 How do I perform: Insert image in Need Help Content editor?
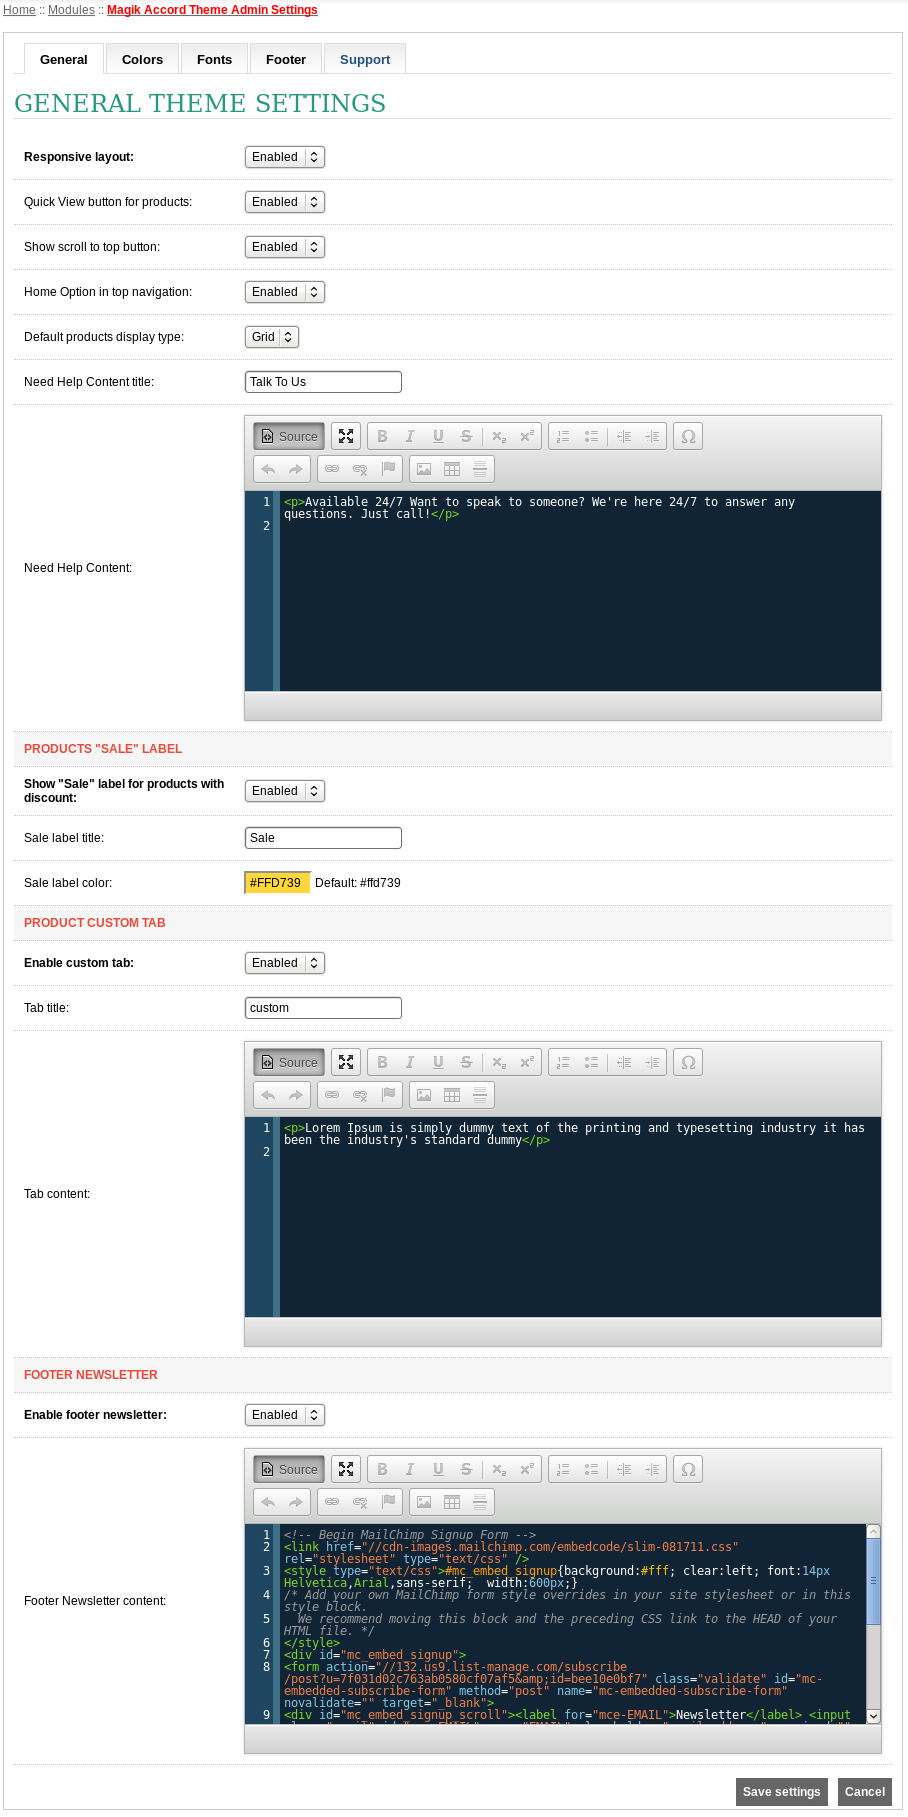[424, 469]
